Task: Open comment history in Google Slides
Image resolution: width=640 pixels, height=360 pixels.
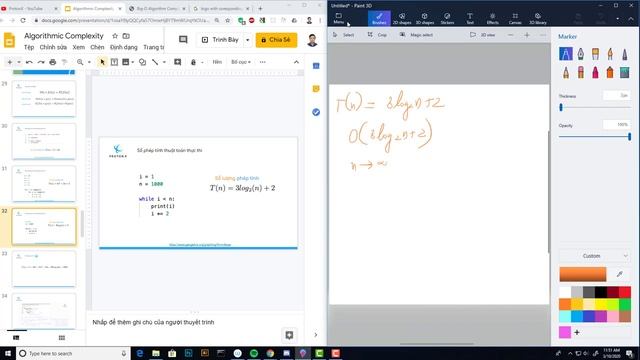Action: click(183, 40)
